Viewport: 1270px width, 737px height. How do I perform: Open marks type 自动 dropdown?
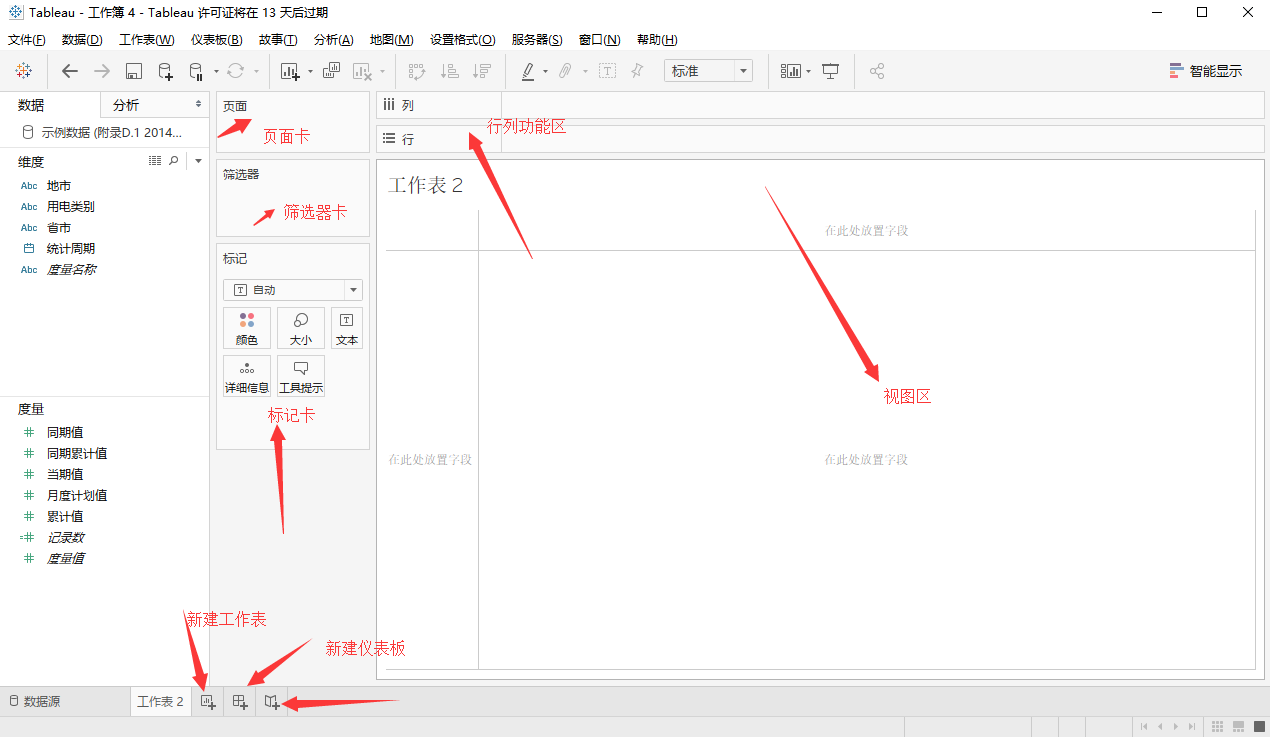click(293, 290)
